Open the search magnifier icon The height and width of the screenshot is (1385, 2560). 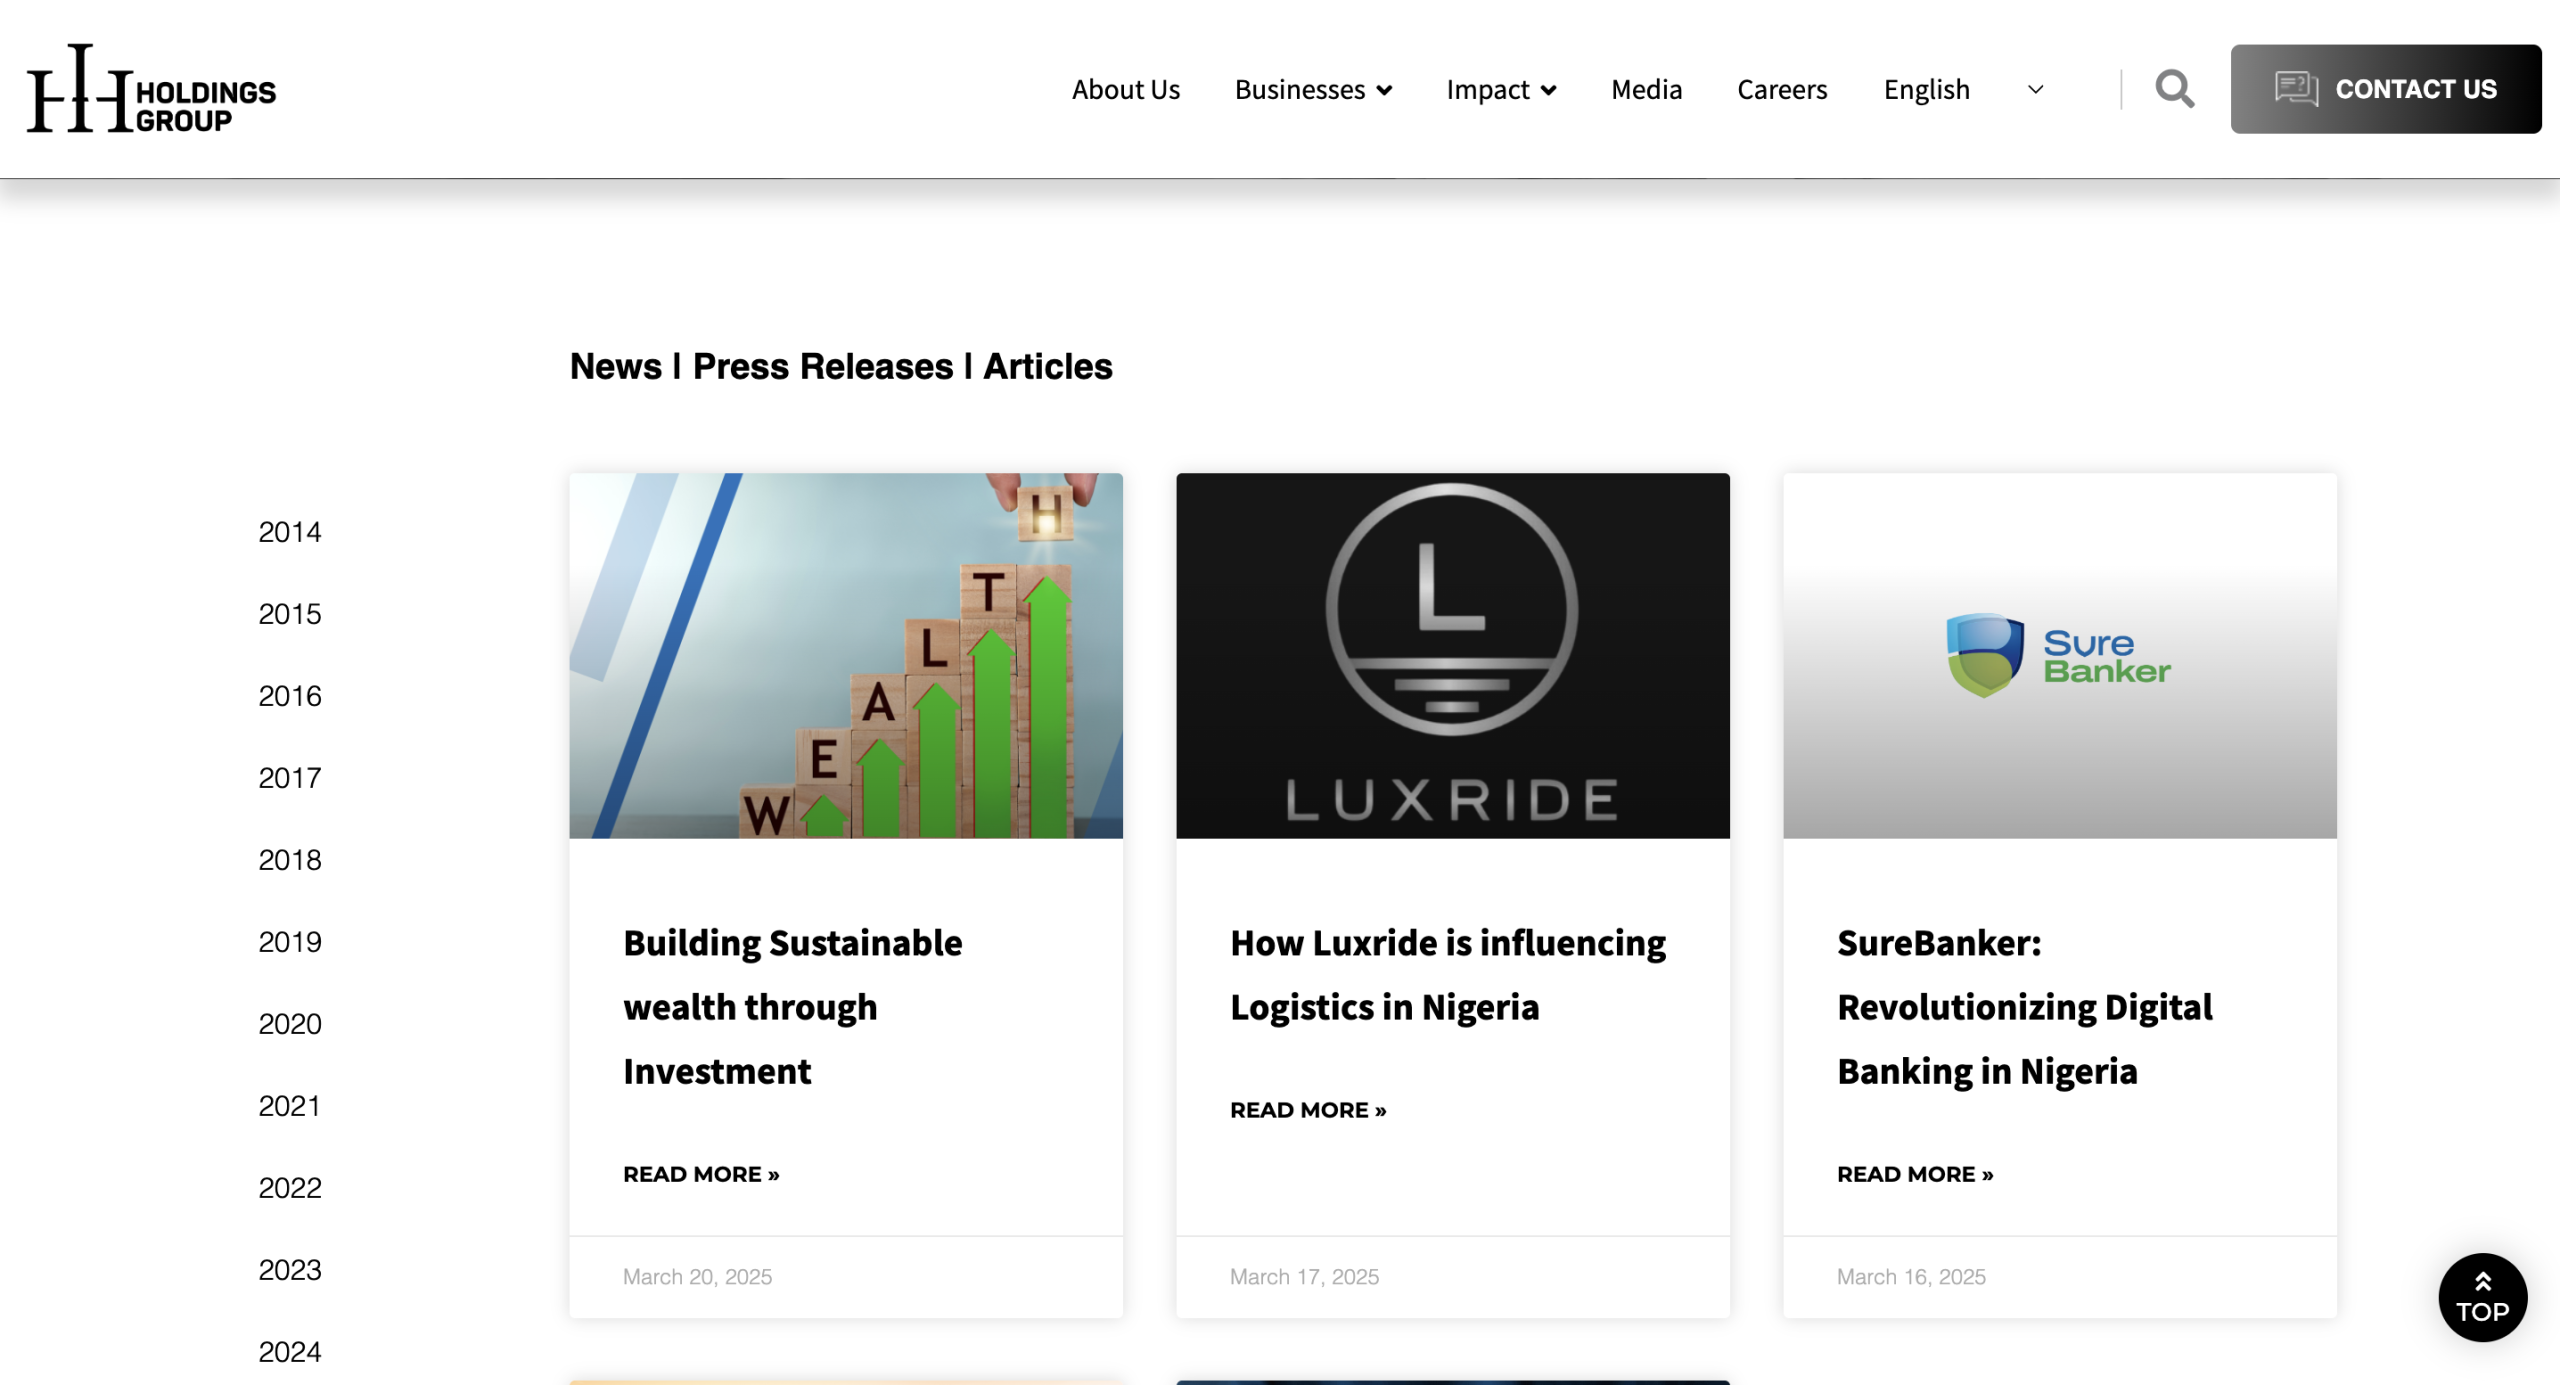coord(2174,89)
